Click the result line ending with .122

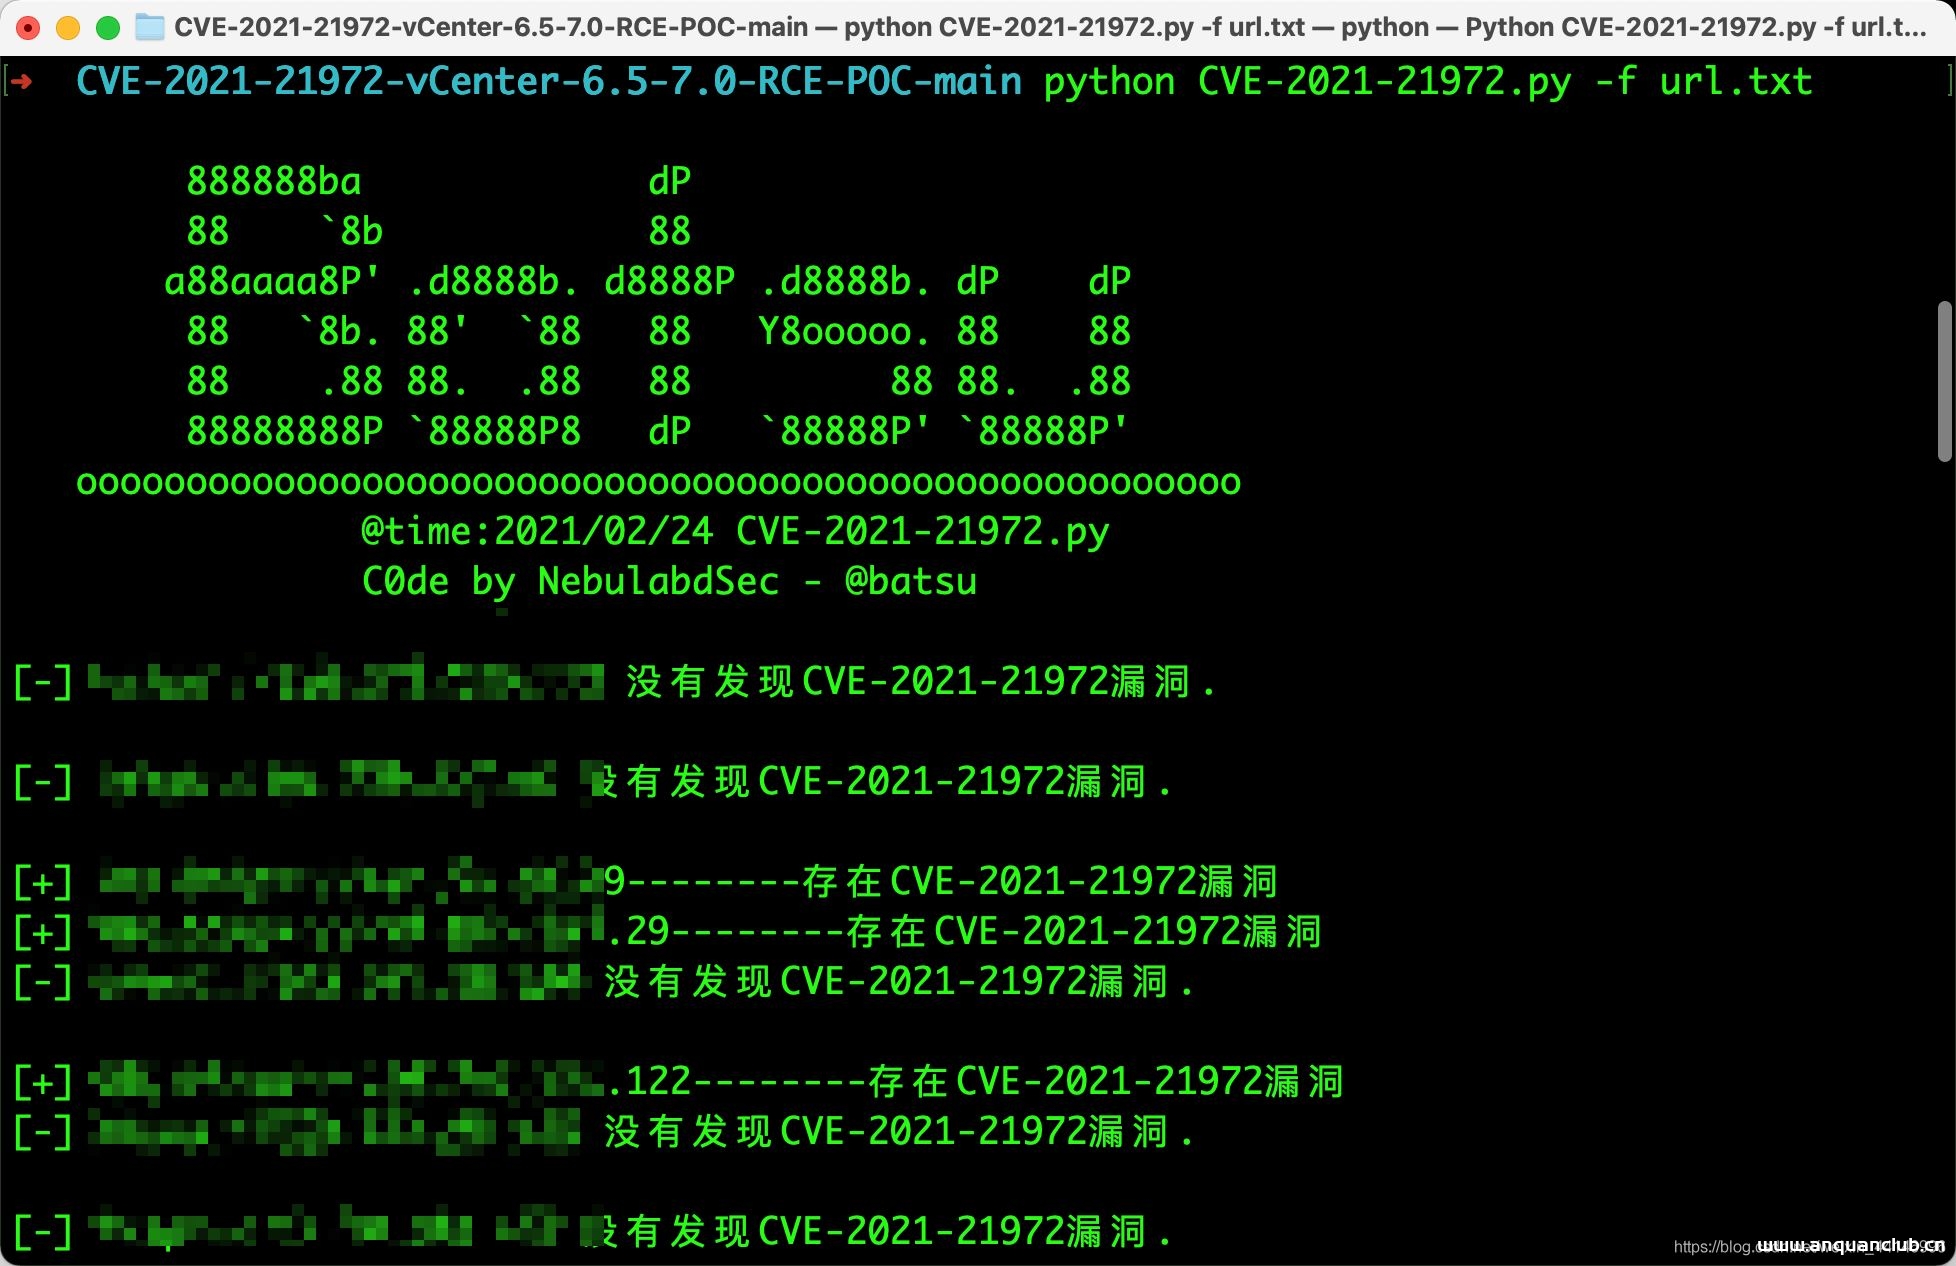(678, 1081)
